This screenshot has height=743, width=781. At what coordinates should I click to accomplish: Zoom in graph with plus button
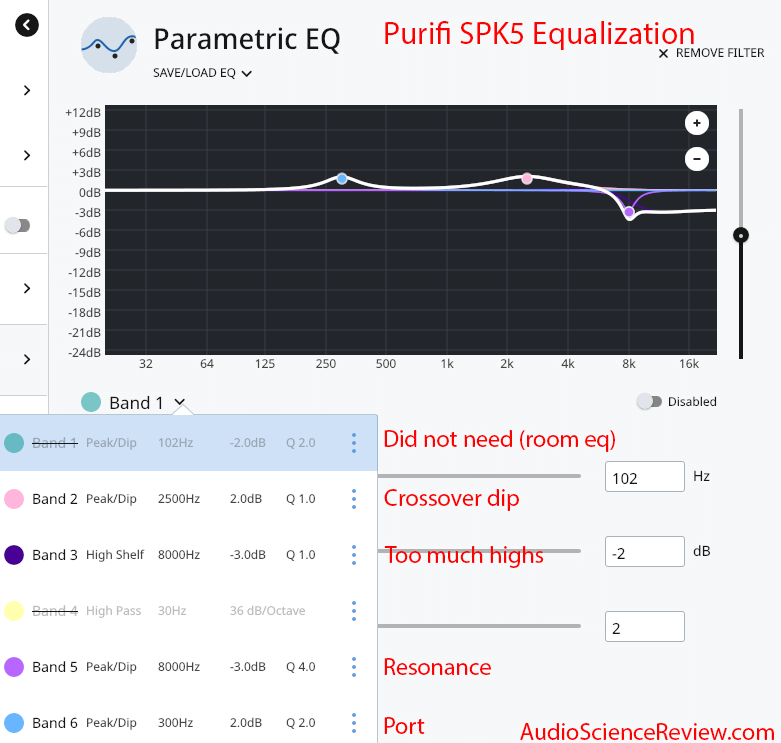[x=696, y=123]
